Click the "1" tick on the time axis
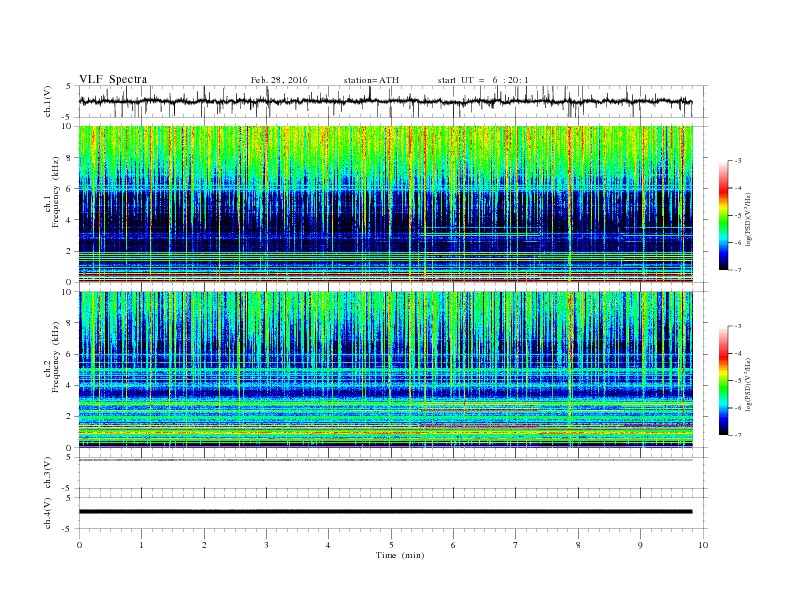This screenshot has width=792, height=612. point(141,545)
